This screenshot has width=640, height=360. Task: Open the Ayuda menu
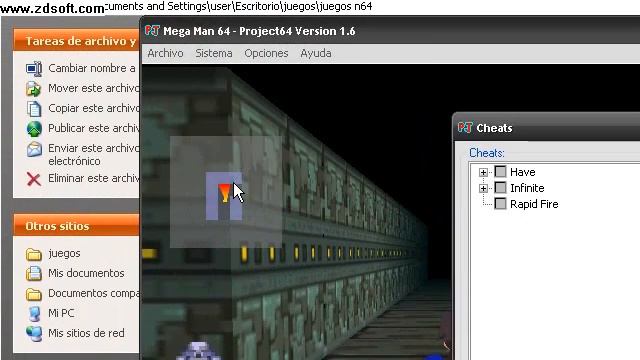[316, 53]
